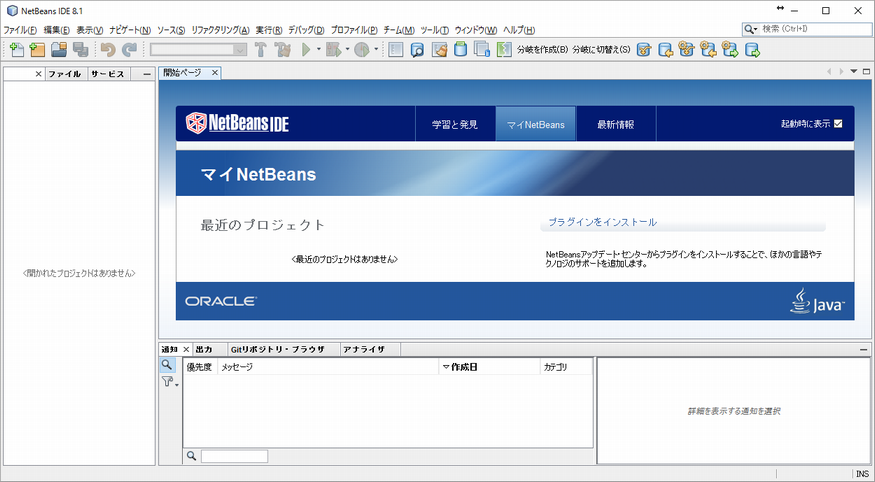875x482 pixels.
Task: Click the Redo arrow icon
Action: (129, 50)
